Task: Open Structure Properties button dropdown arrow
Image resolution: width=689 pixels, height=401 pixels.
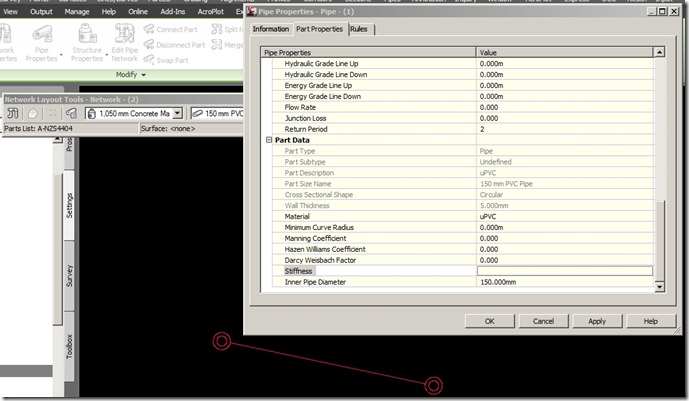Action: point(107,55)
